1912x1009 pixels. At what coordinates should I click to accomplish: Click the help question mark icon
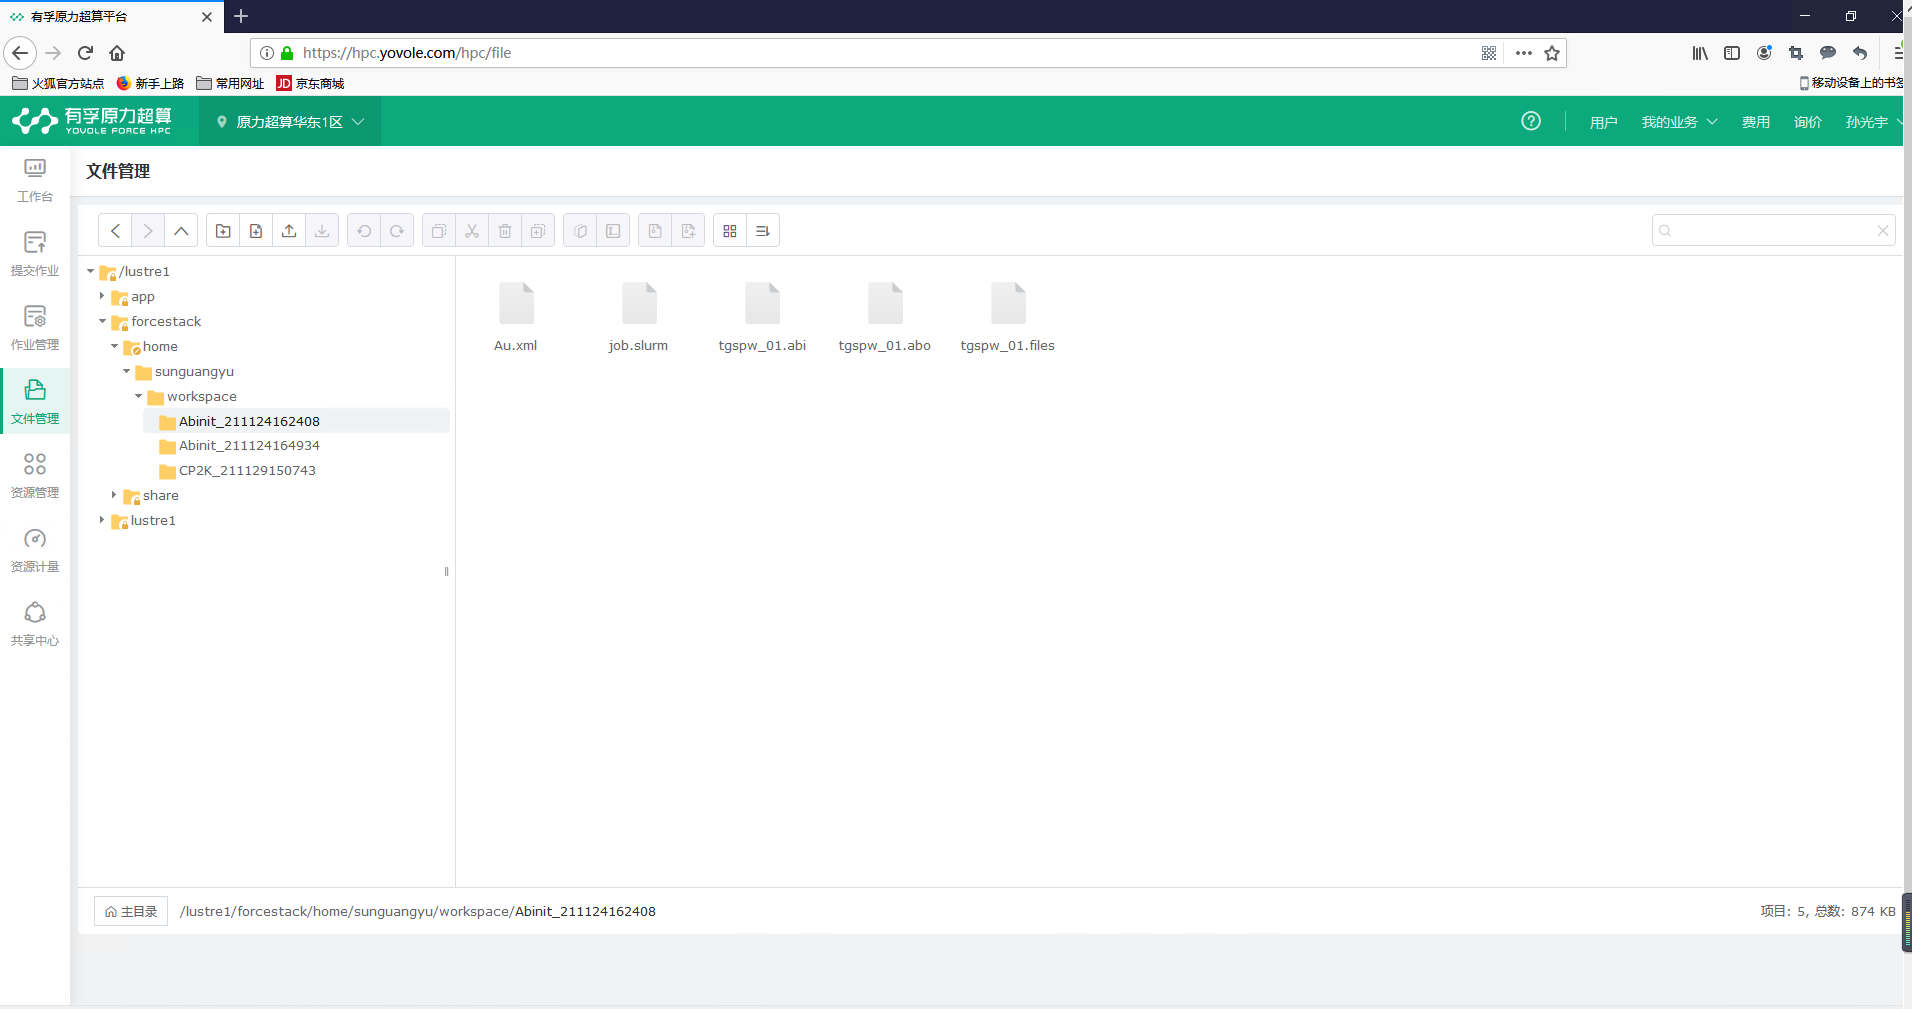click(x=1531, y=121)
